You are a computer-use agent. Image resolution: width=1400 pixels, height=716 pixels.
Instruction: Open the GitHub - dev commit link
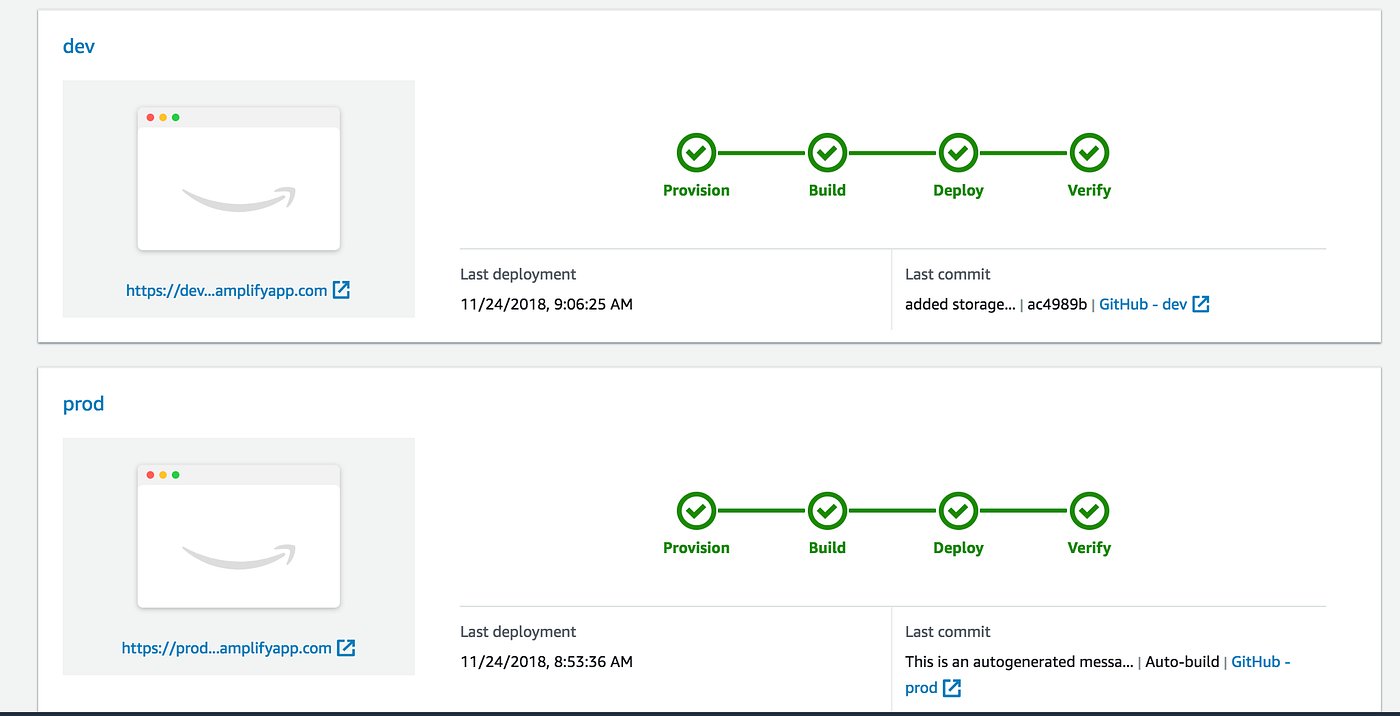click(1144, 303)
